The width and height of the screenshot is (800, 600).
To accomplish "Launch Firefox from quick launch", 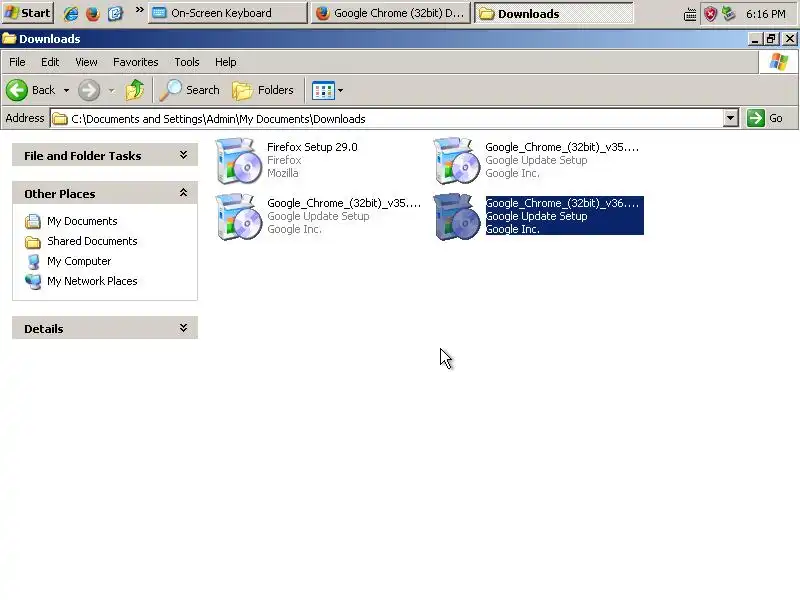I will 93,13.
